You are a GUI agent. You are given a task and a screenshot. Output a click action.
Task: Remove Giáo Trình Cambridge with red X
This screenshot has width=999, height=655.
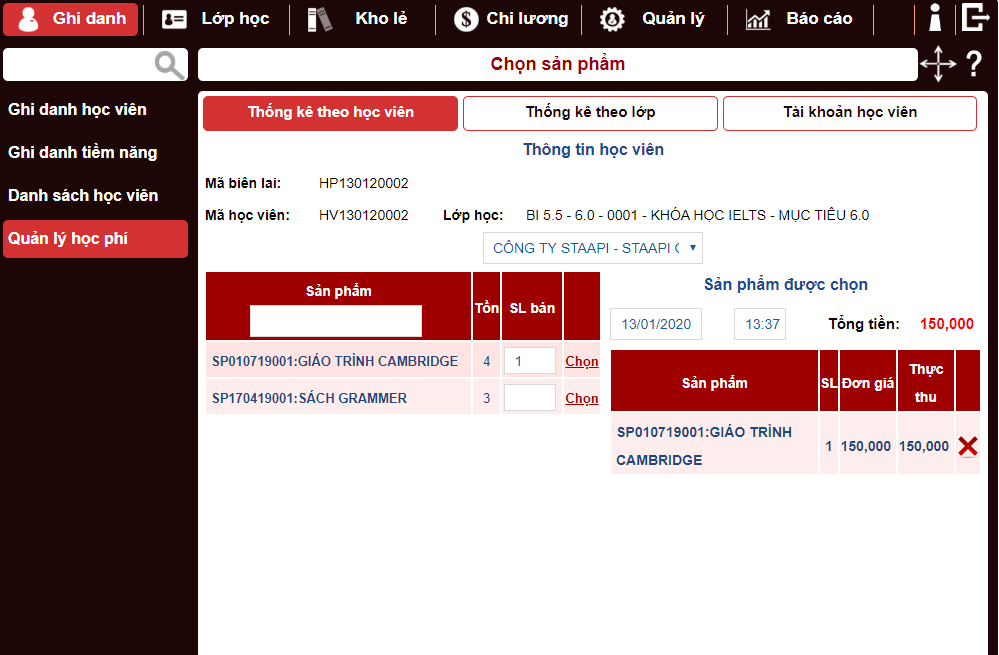[967, 446]
